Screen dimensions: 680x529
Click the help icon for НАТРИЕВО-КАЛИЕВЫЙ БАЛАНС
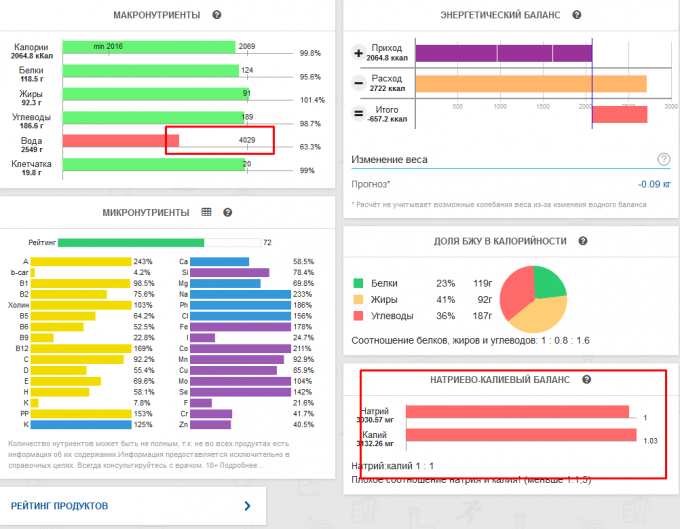(x=587, y=380)
